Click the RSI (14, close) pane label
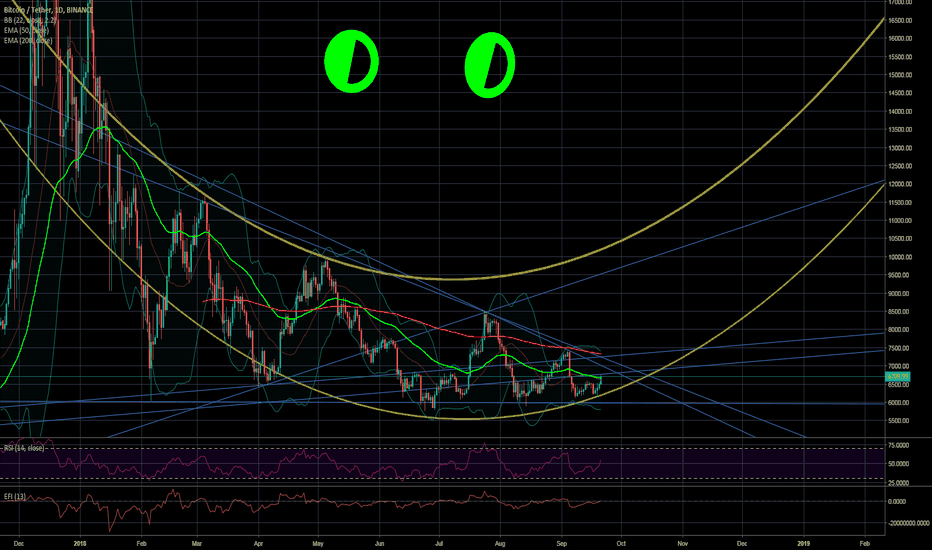The image size is (932, 550). point(24,448)
